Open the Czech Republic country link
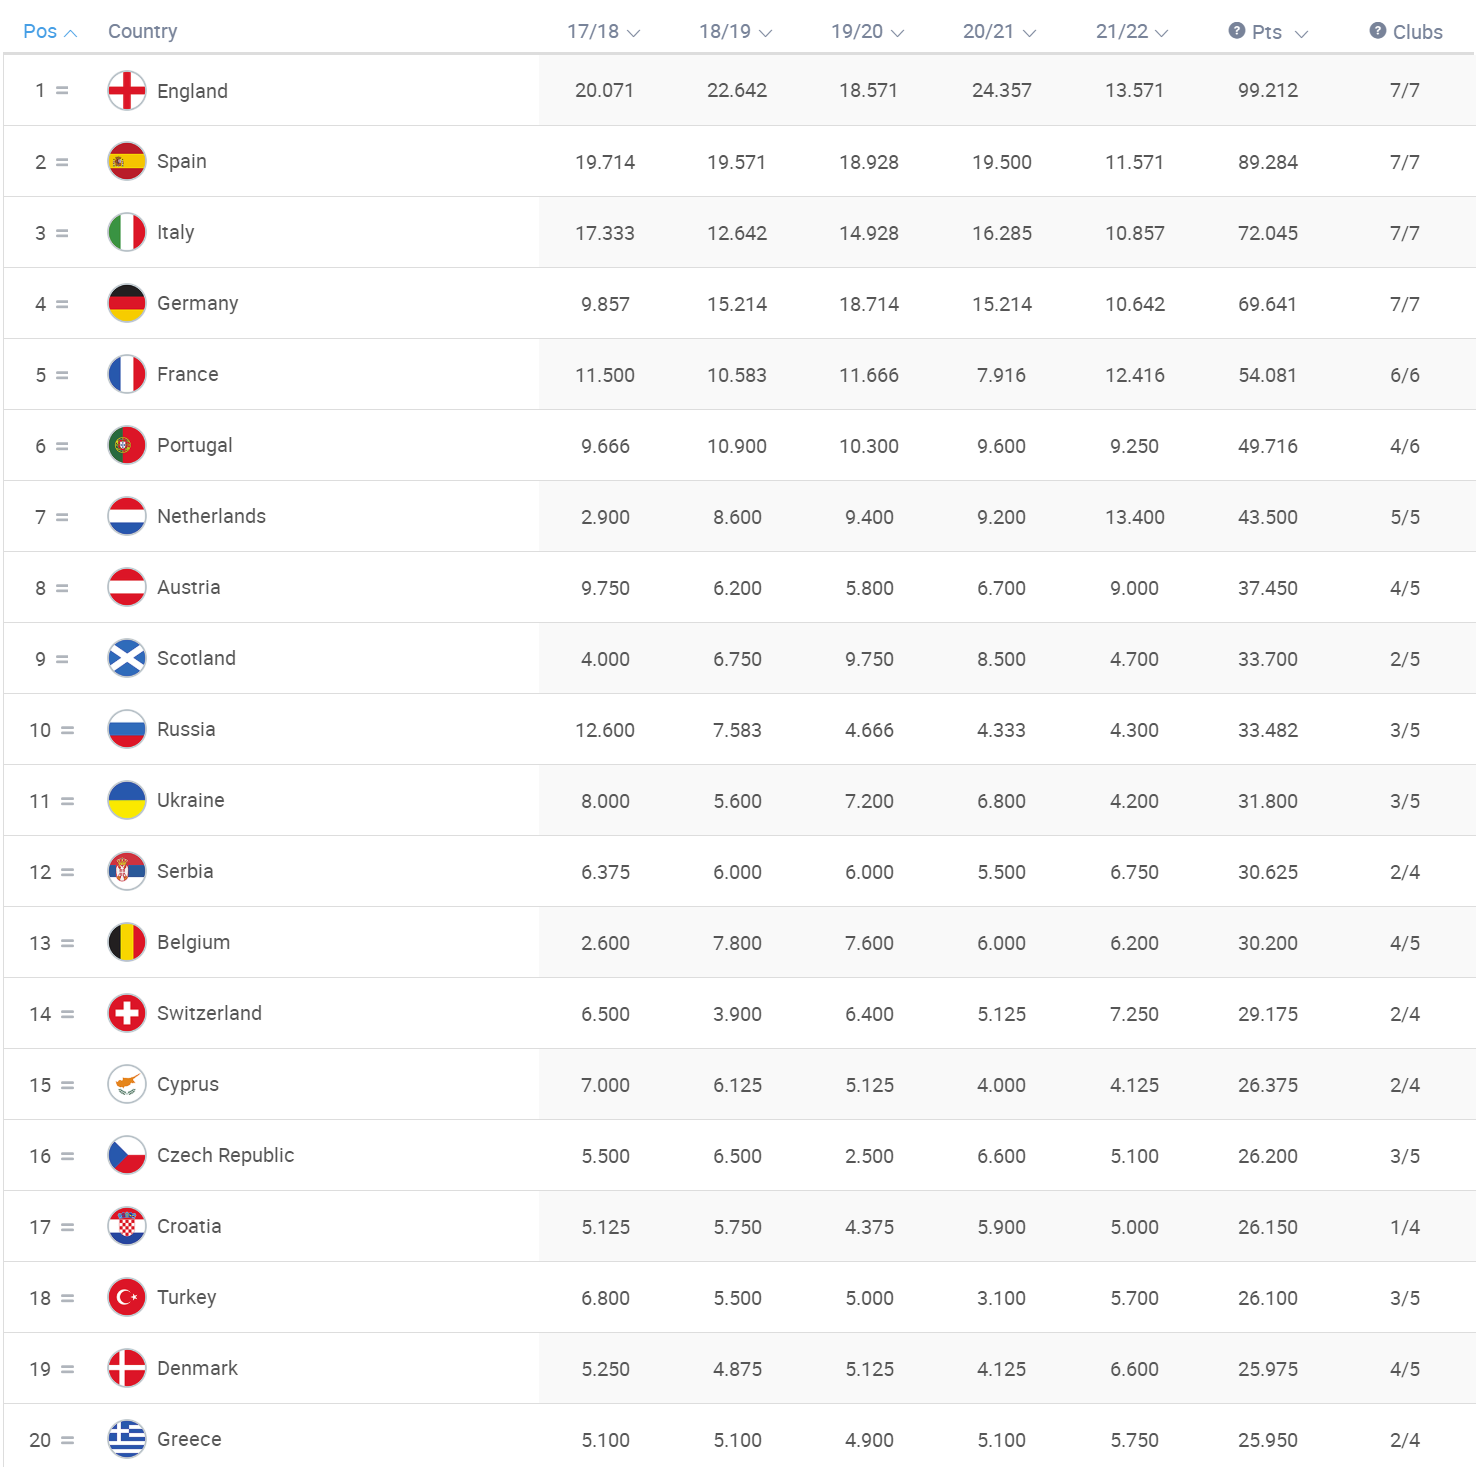Image resolution: width=1482 pixels, height=1467 pixels. [225, 1156]
